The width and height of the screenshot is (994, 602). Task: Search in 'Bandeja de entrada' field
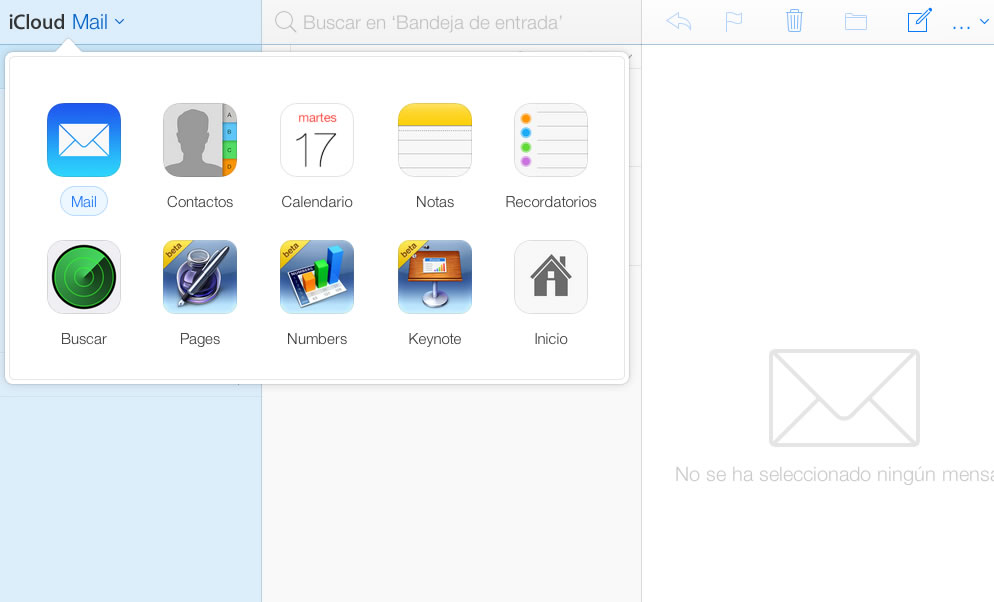point(451,22)
